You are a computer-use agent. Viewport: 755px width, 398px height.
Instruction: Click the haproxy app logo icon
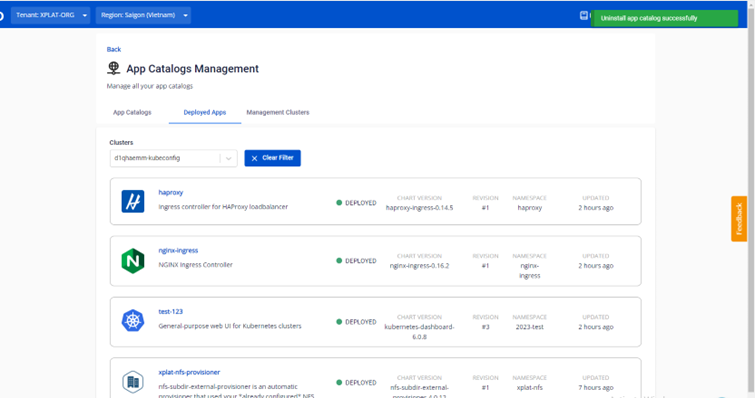(133, 201)
